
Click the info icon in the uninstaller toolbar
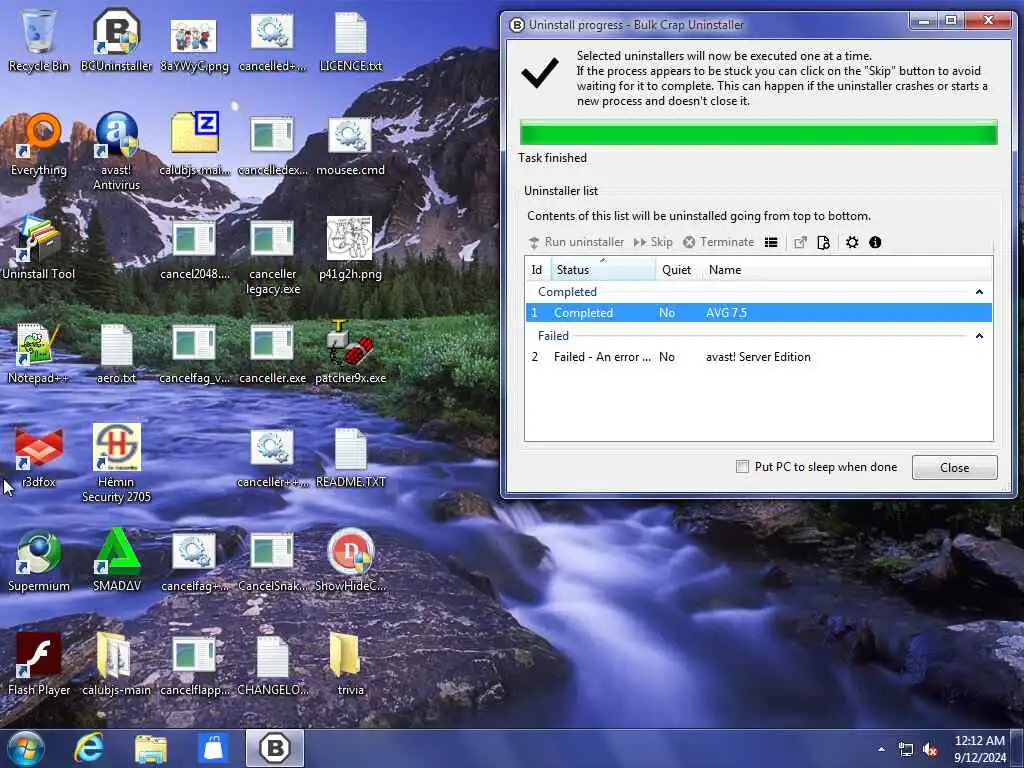[875, 242]
